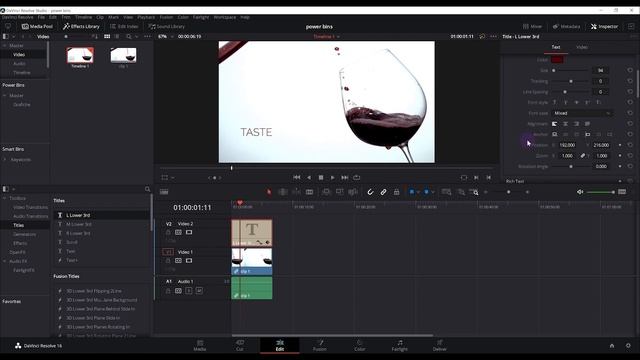
Task: Open the Edit Index panel
Action: (x=124, y=26)
